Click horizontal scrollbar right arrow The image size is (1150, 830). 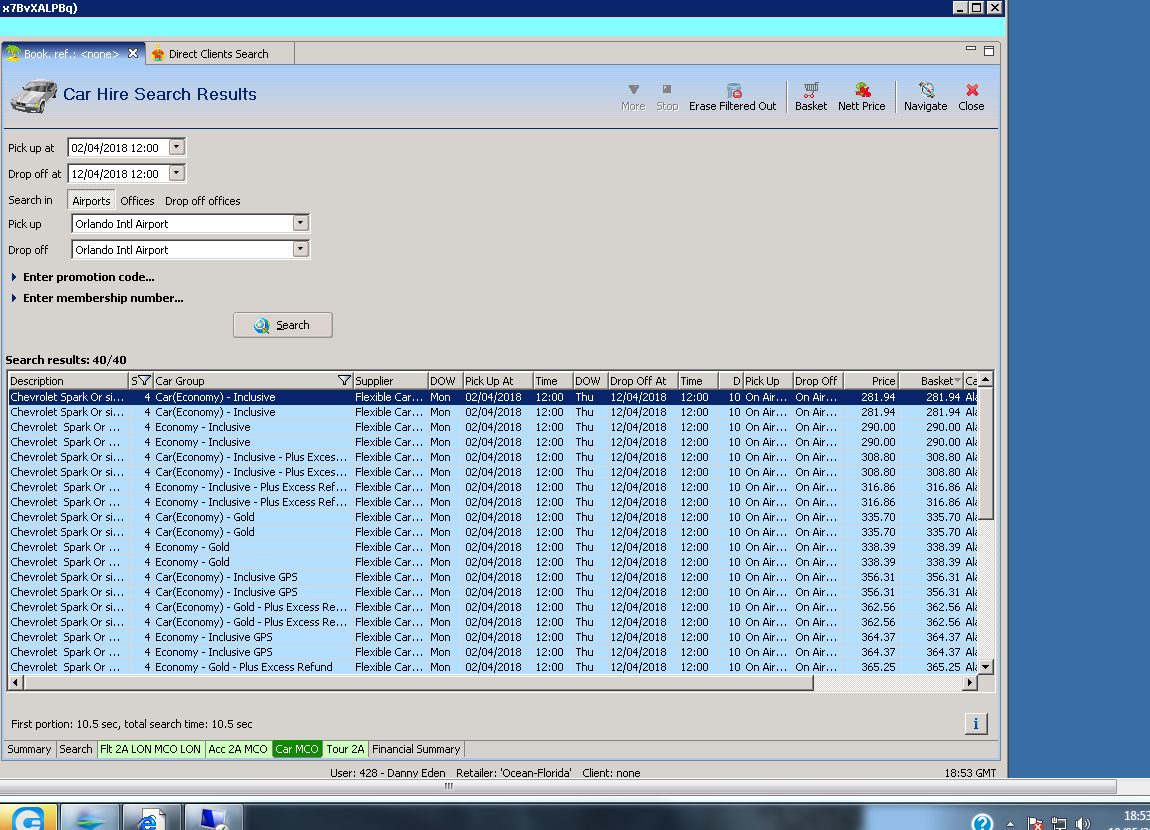[x=970, y=682]
